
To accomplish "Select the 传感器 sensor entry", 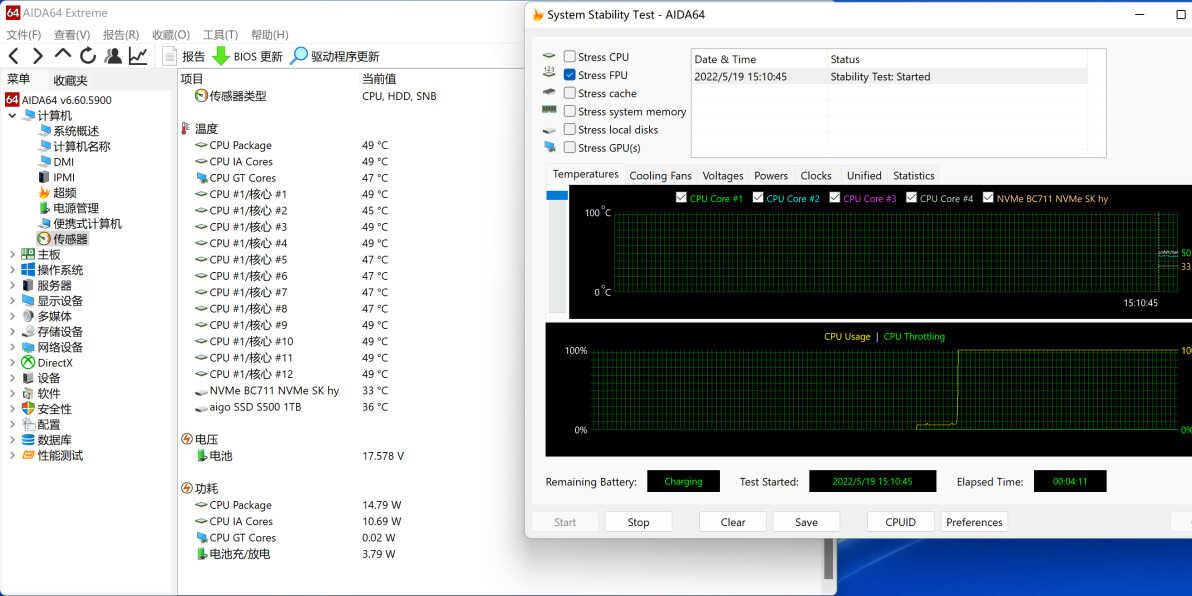I will (x=70, y=239).
